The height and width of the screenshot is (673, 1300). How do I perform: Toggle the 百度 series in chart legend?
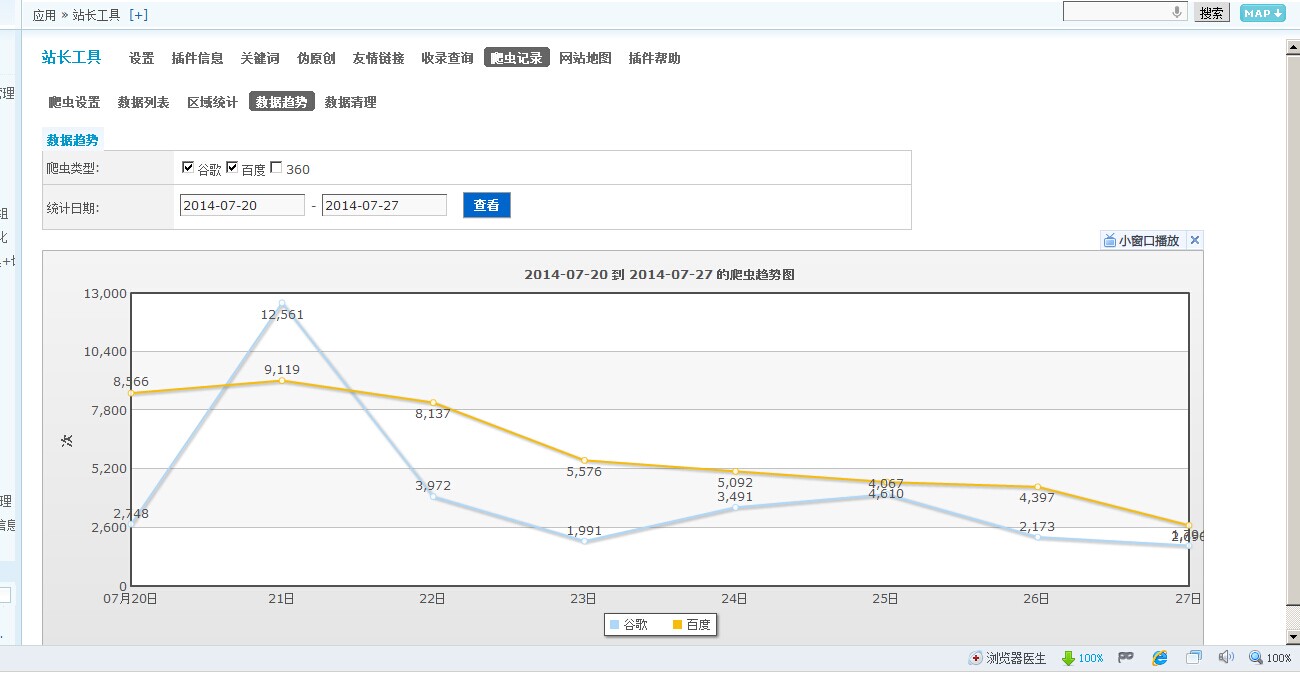(x=692, y=624)
